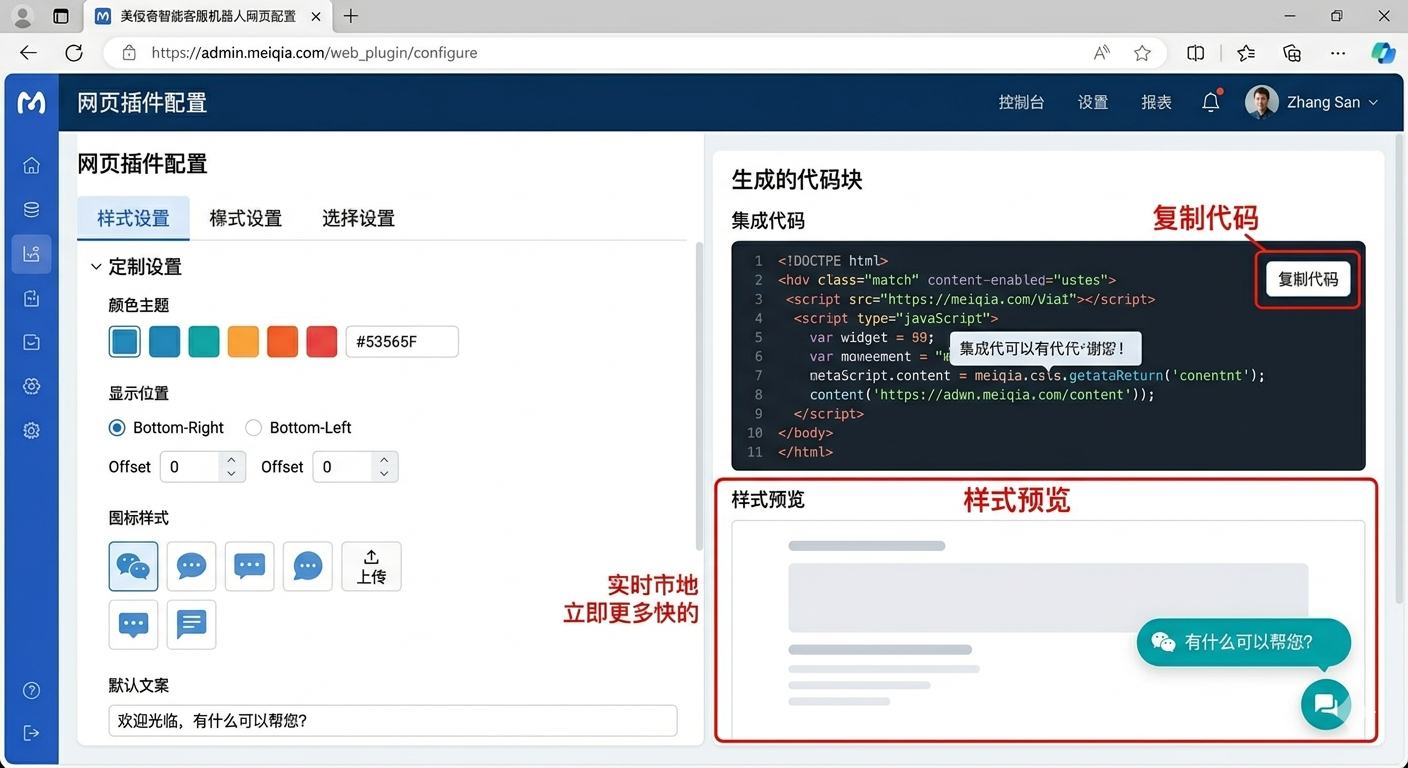Open the settings gear icon in the sidebar
The height and width of the screenshot is (768, 1408).
[31, 385]
